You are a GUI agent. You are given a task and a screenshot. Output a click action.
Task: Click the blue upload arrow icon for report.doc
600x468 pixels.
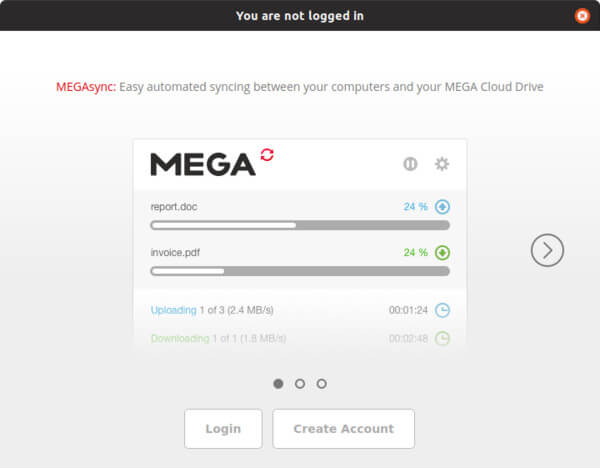[442, 207]
